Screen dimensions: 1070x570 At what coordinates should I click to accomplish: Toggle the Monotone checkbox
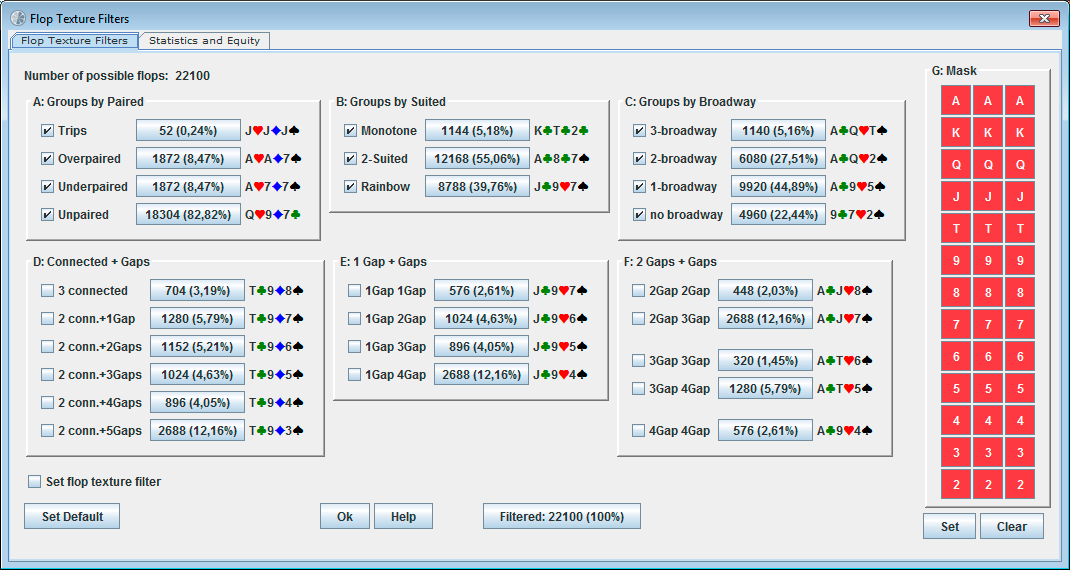tap(350, 130)
